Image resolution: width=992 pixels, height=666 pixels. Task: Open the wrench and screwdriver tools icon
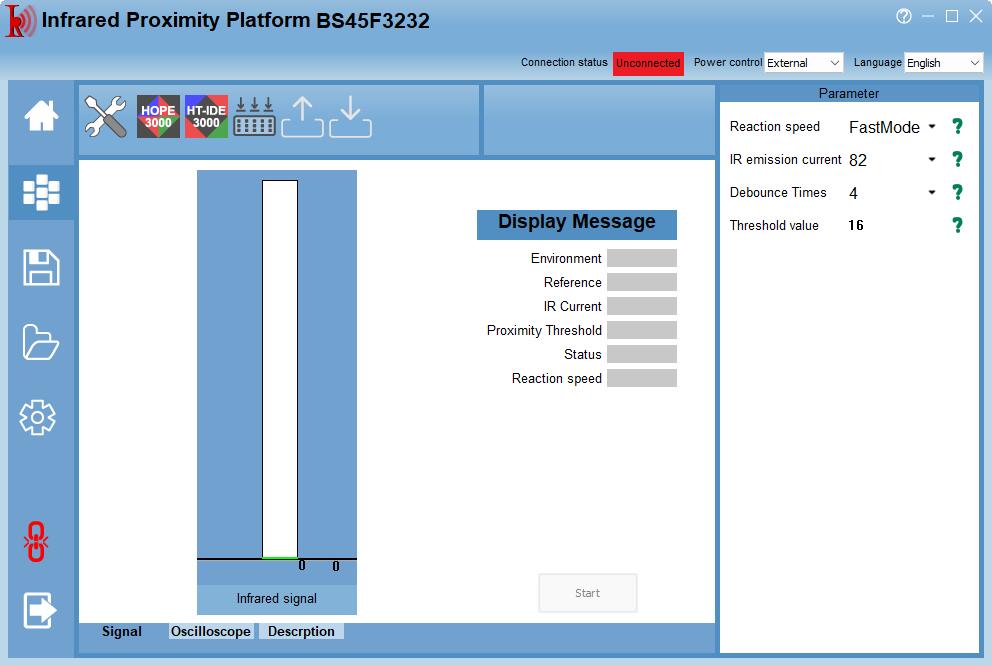(105, 117)
